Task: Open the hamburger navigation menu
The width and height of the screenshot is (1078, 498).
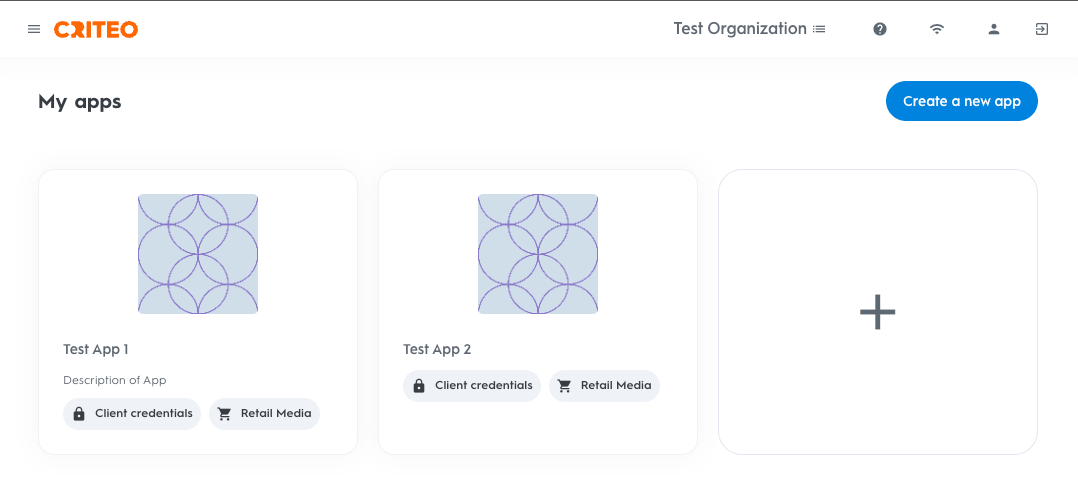Action: (x=34, y=29)
